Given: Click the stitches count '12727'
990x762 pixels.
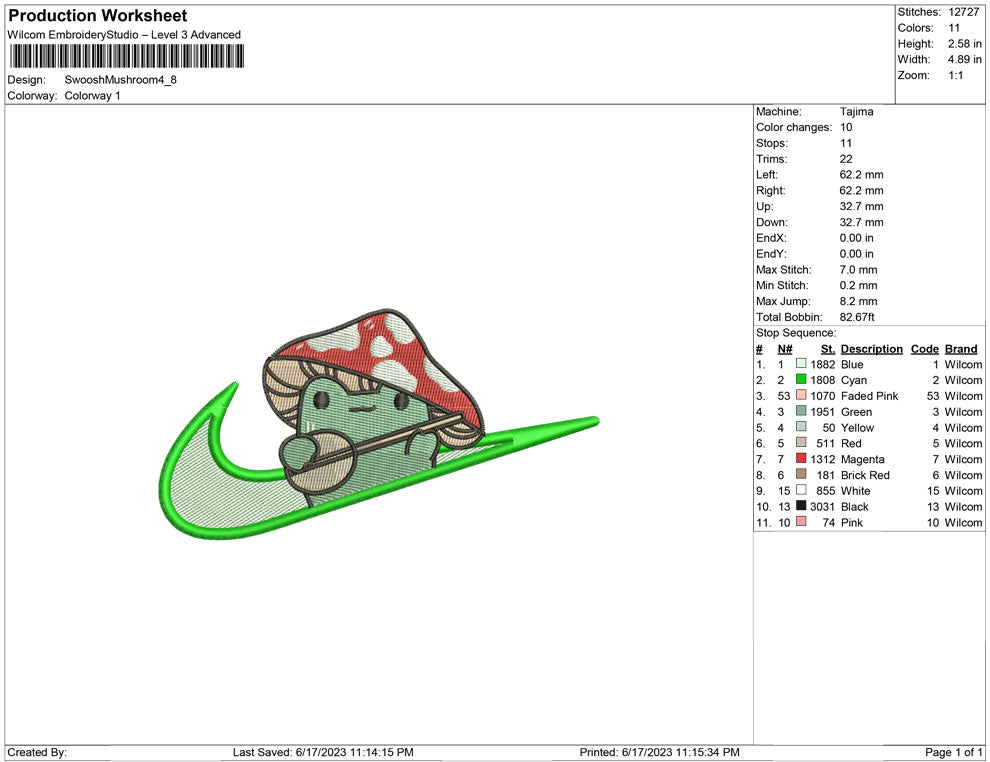Looking at the screenshot, I should click(963, 12).
